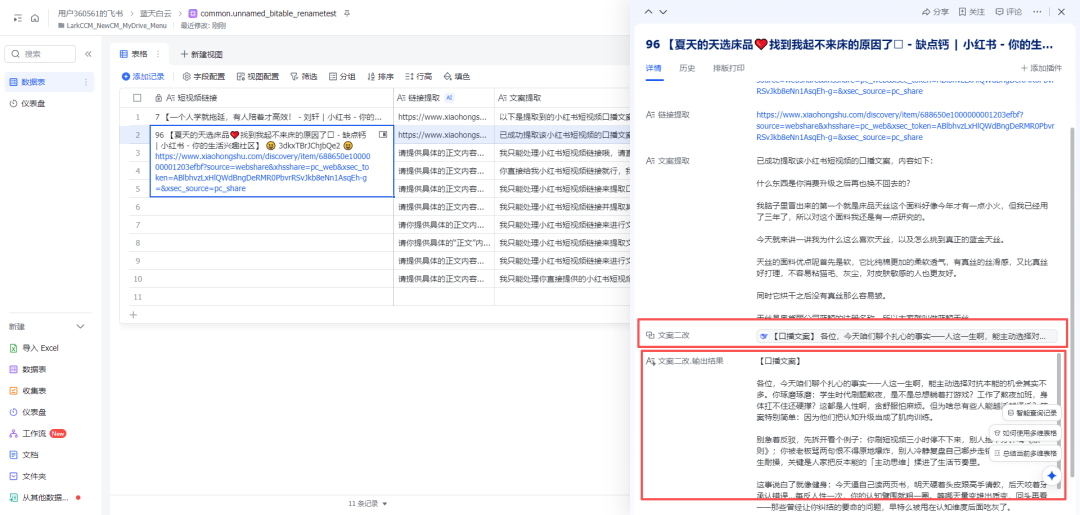Select the 表格 view tab
The width and height of the screenshot is (1080, 515).
134,54
